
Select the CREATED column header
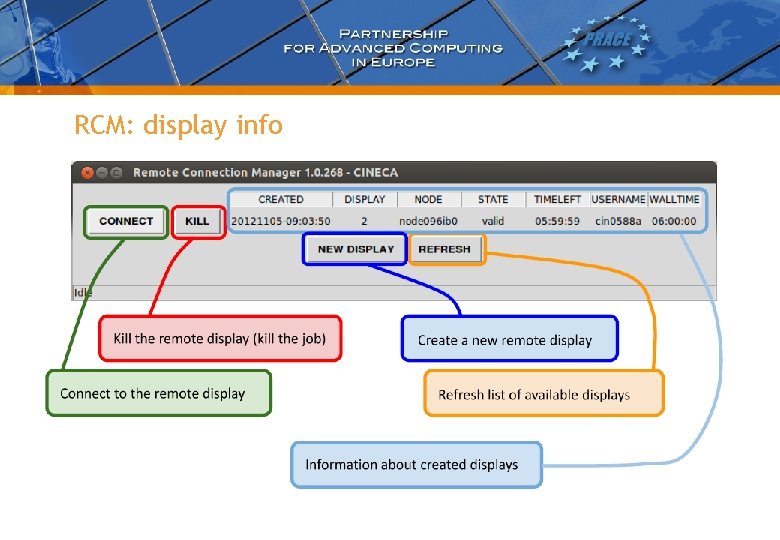(x=281, y=199)
